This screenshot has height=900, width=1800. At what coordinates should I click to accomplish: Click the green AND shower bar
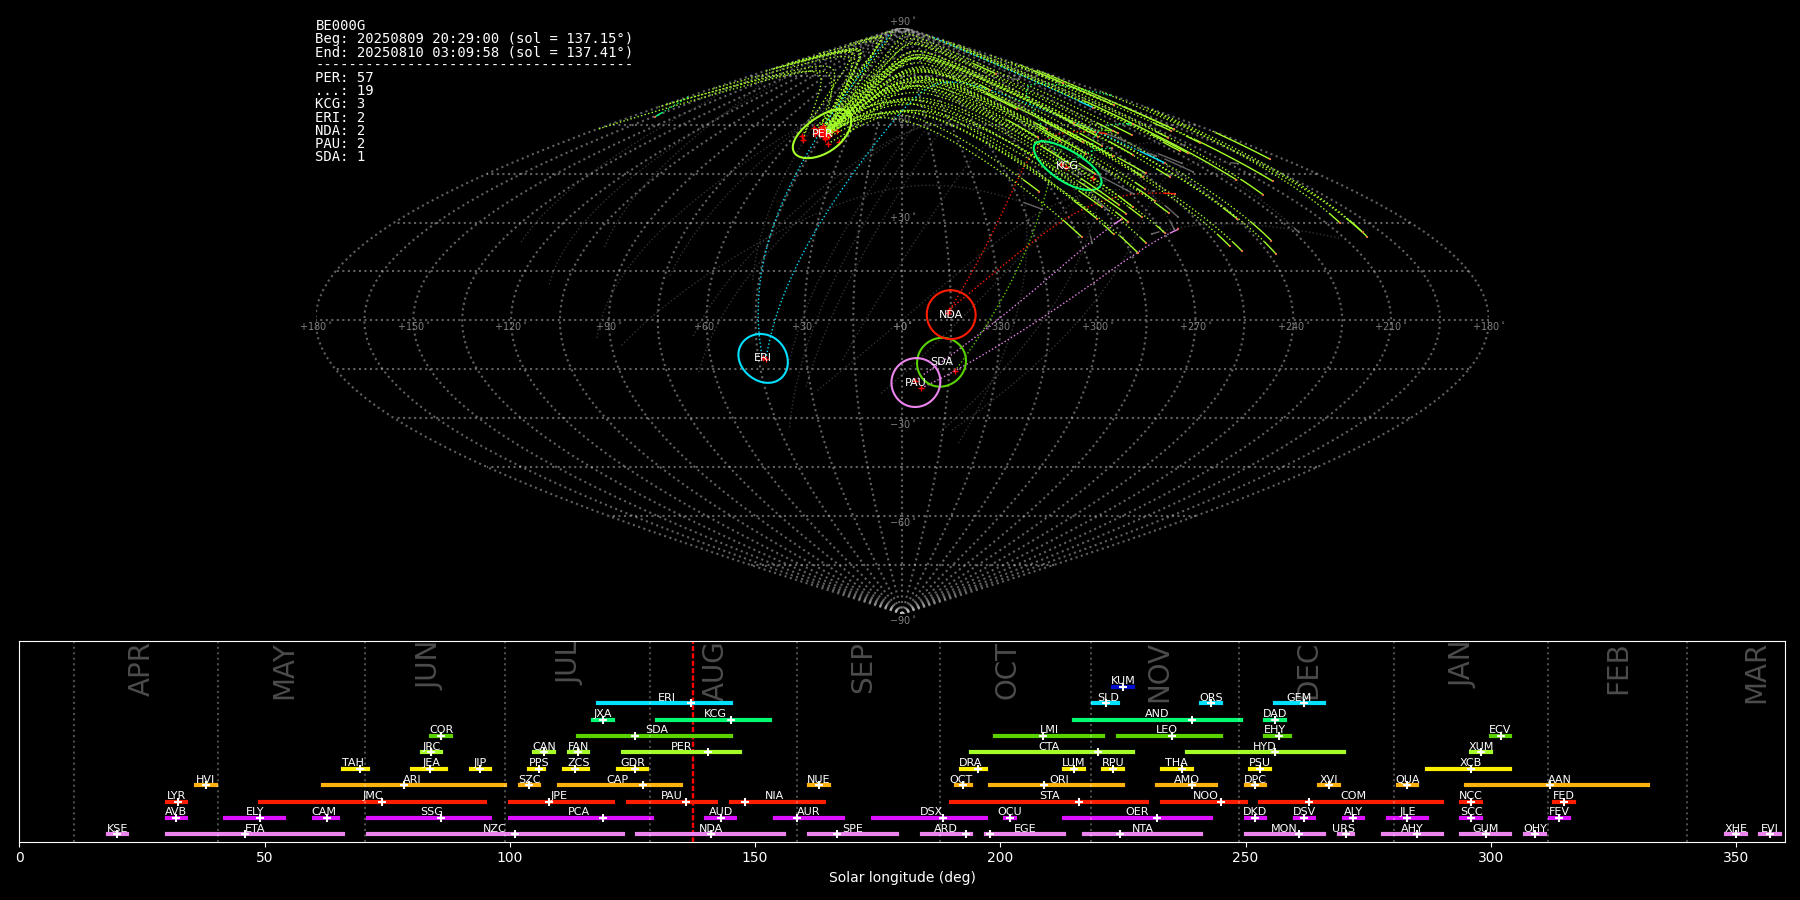(1157, 720)
